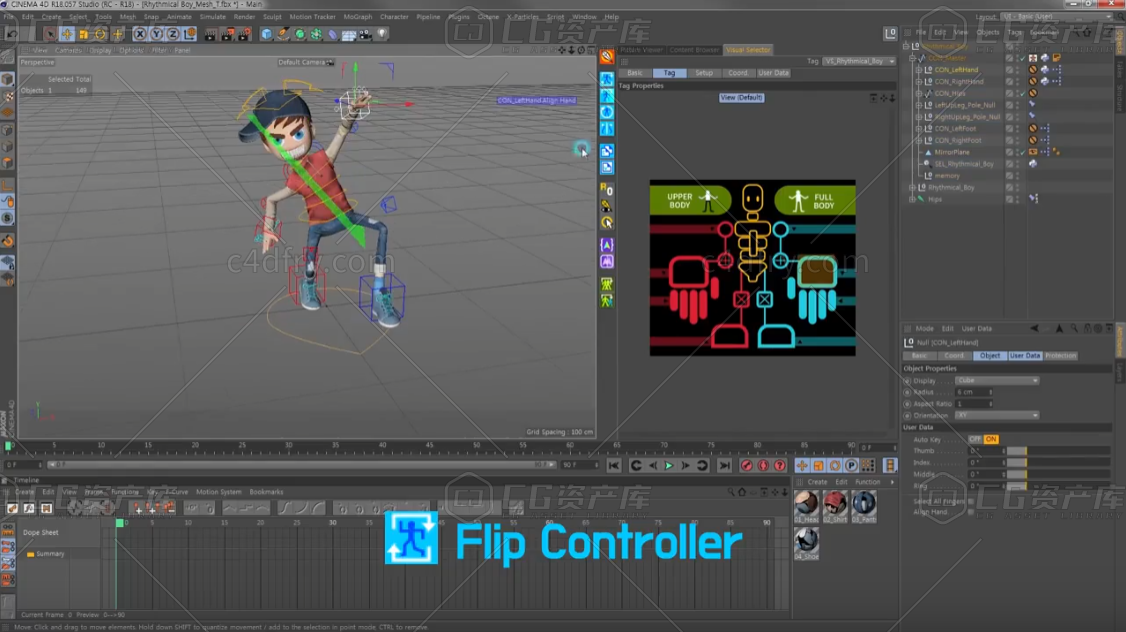
Task: Open the Simulate menu
Action: (x=213, y=17)
